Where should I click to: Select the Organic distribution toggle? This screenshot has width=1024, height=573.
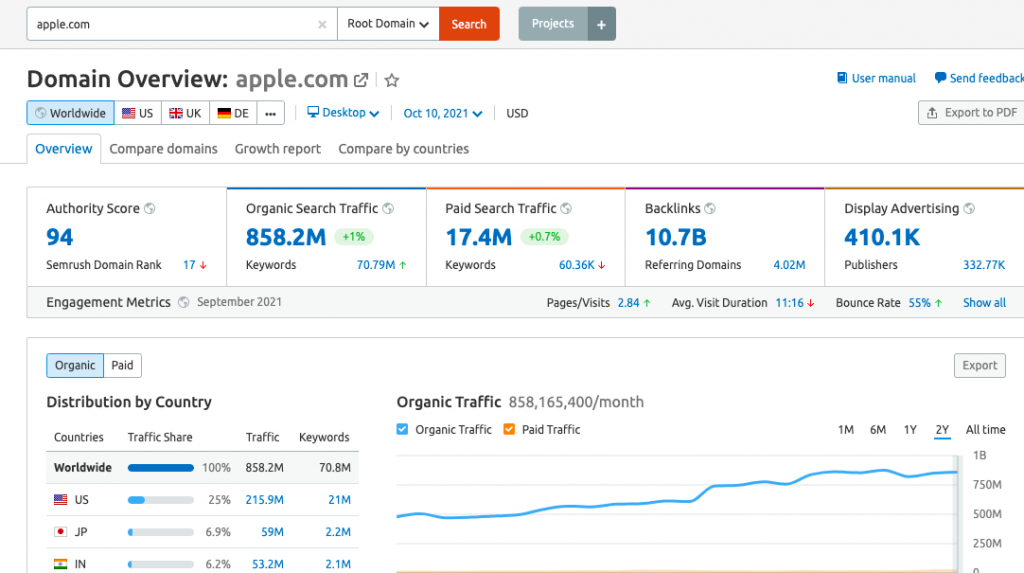pos(75,365)
